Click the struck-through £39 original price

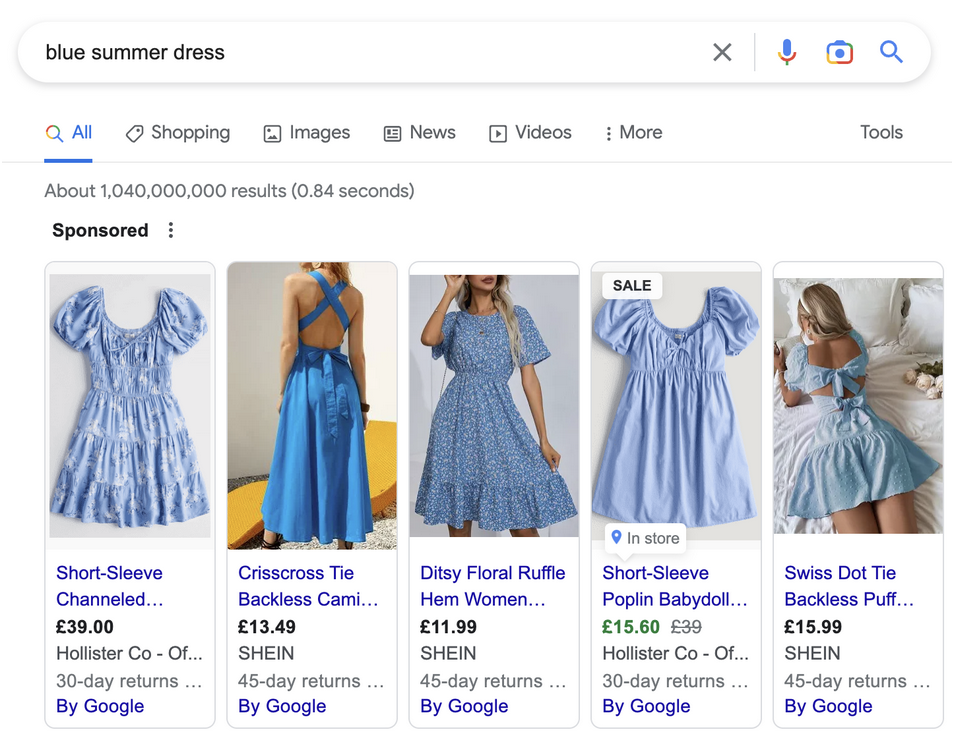[686, 627]
